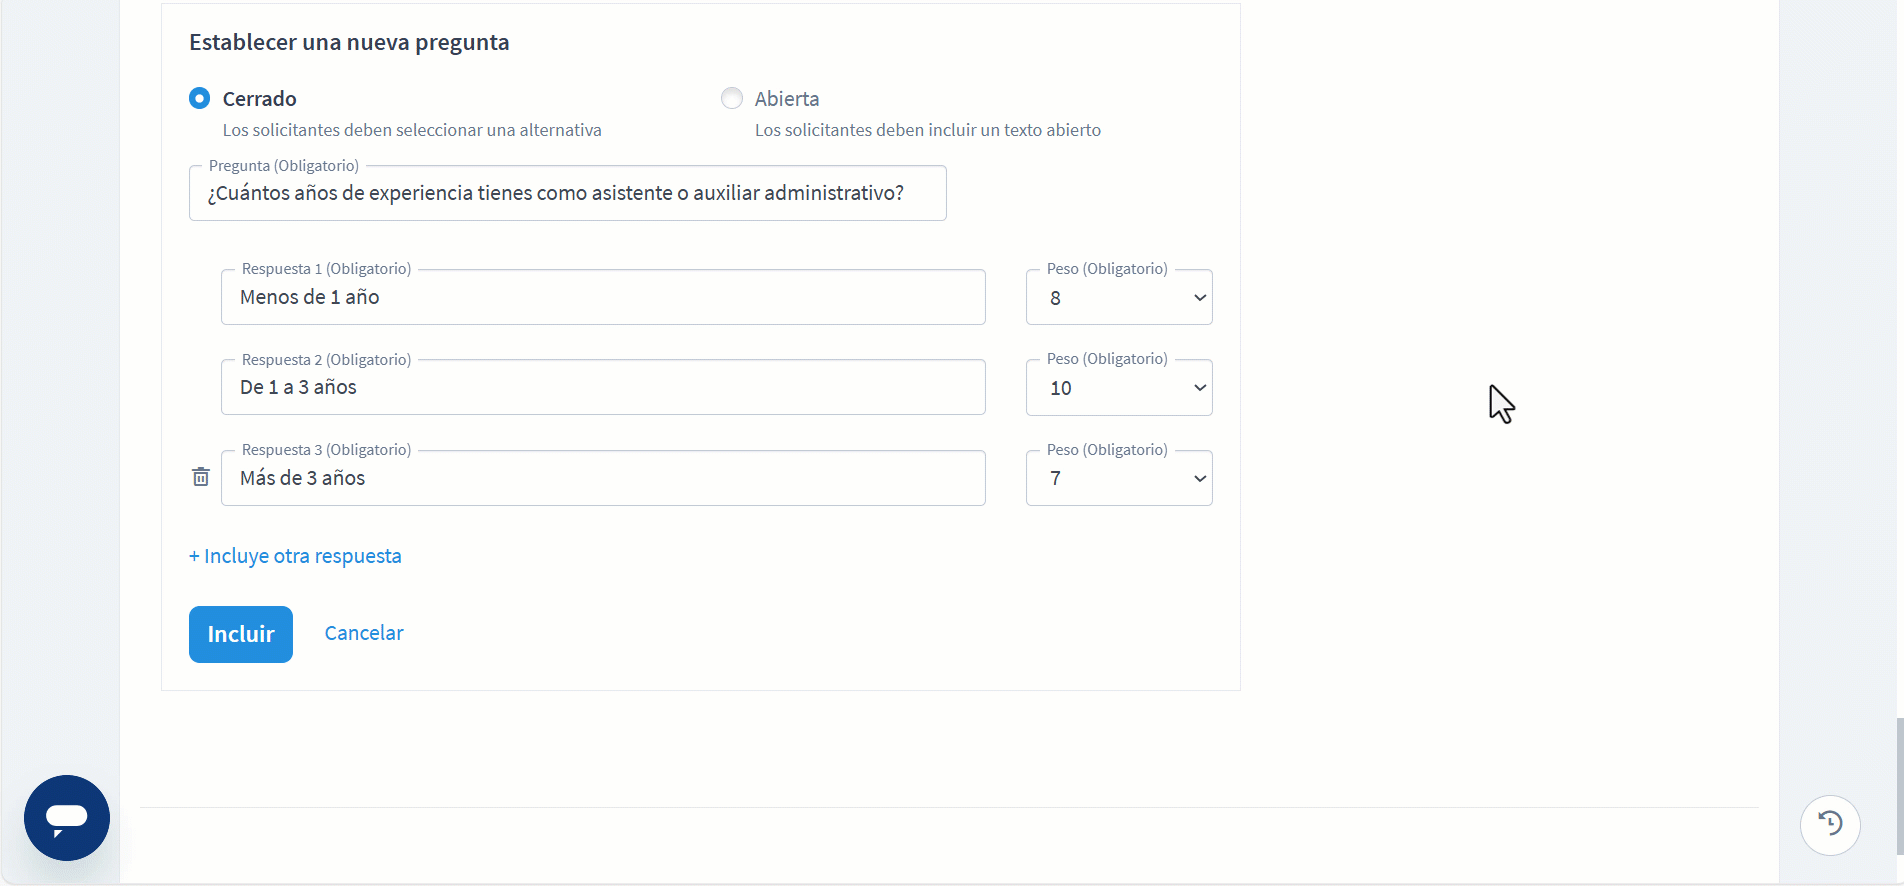The image size is (1904, 886).
Task: Click the history clock icon
Action: 1830,824
